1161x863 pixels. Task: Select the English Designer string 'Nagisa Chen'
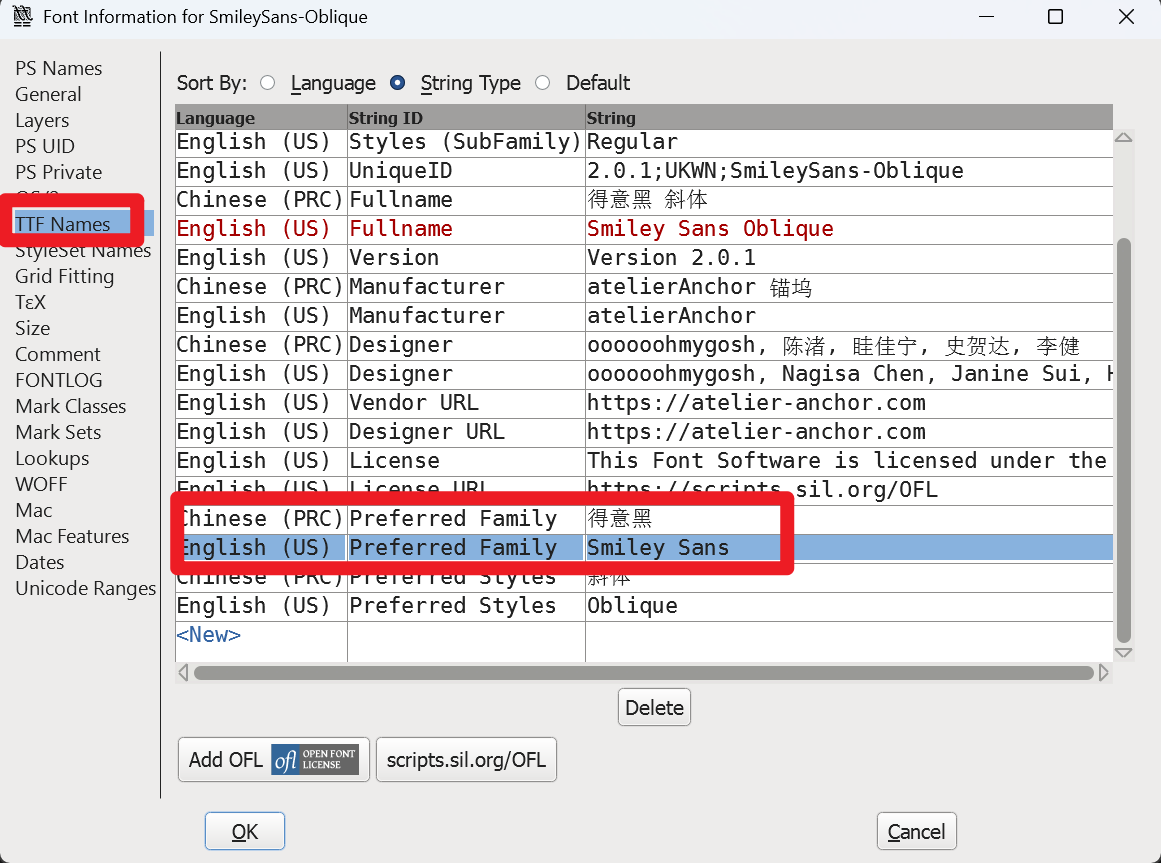tap(849, 374)
